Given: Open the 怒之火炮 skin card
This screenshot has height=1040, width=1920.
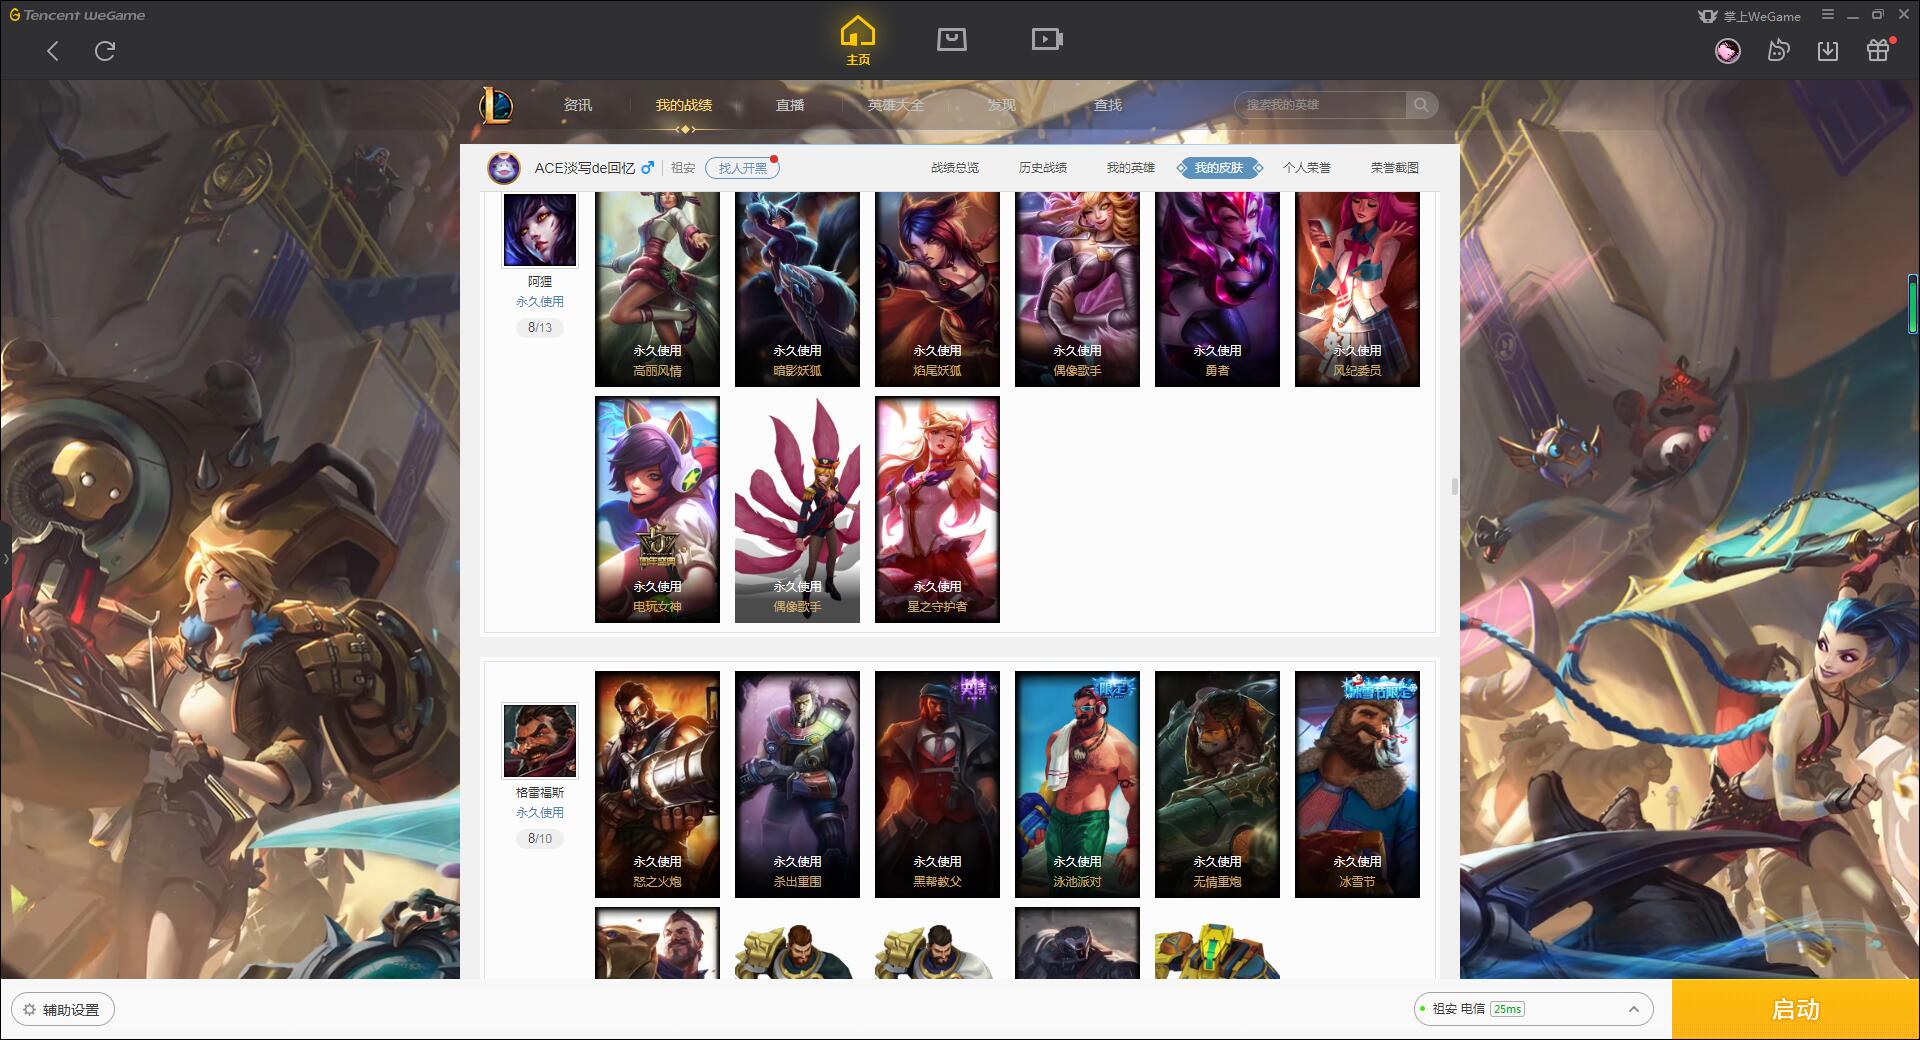Looking at the screenshot, I should click(x=657, y=785).
